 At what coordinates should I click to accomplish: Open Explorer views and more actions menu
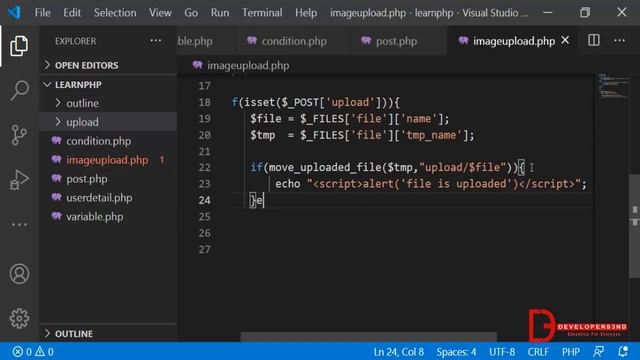click(x=156, y=41)
